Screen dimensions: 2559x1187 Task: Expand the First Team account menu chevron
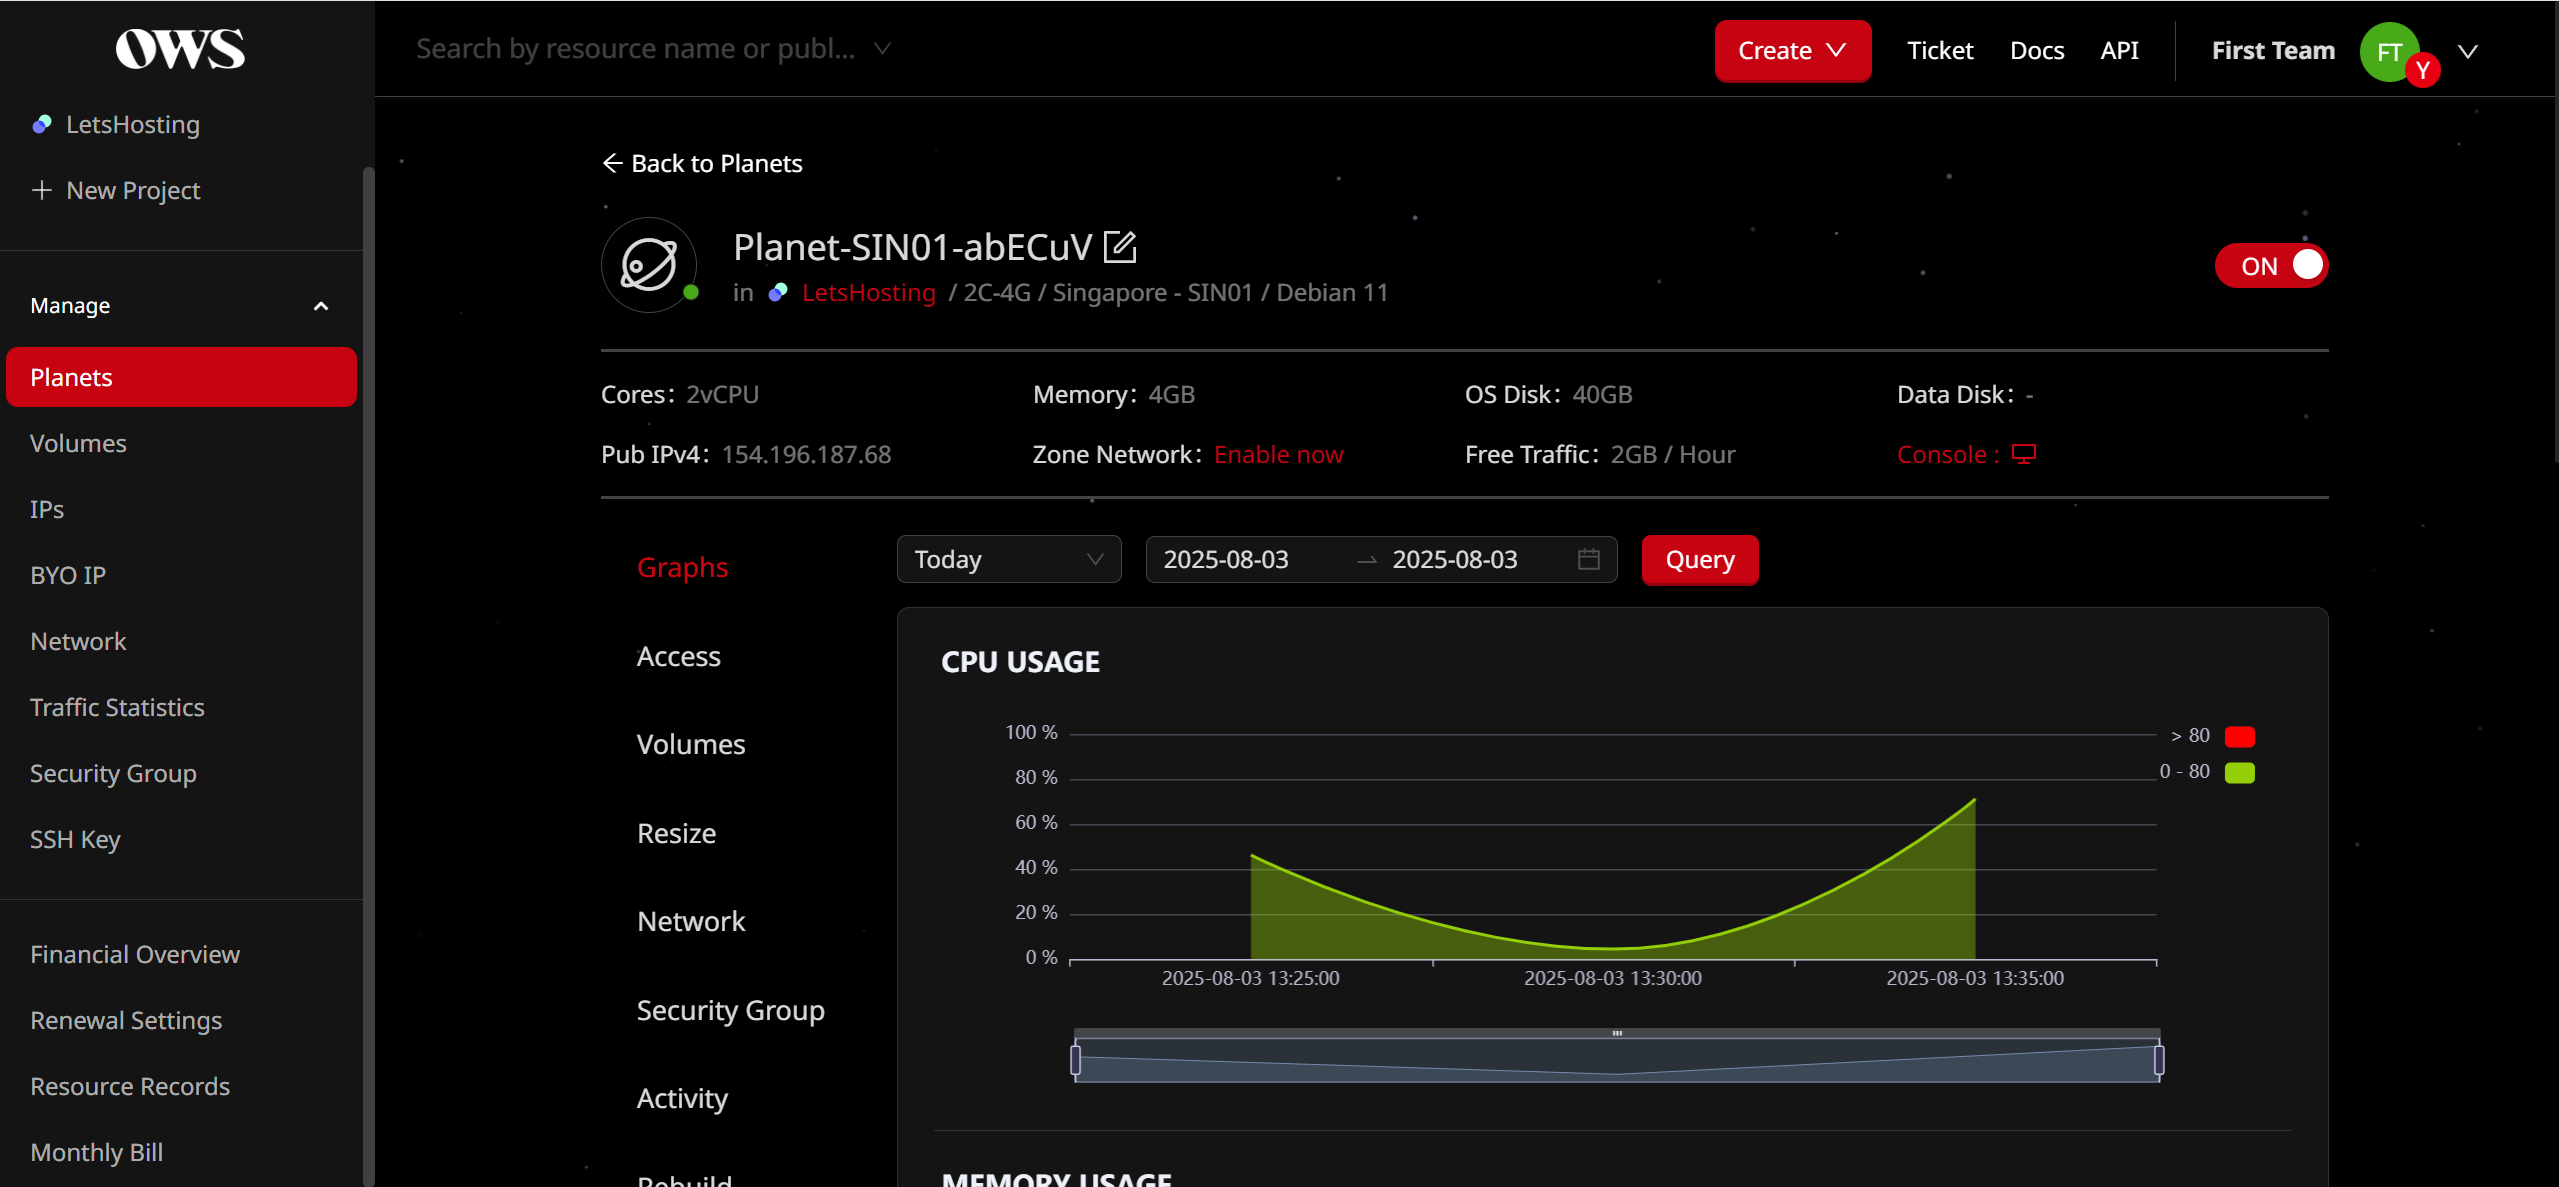2468,51
